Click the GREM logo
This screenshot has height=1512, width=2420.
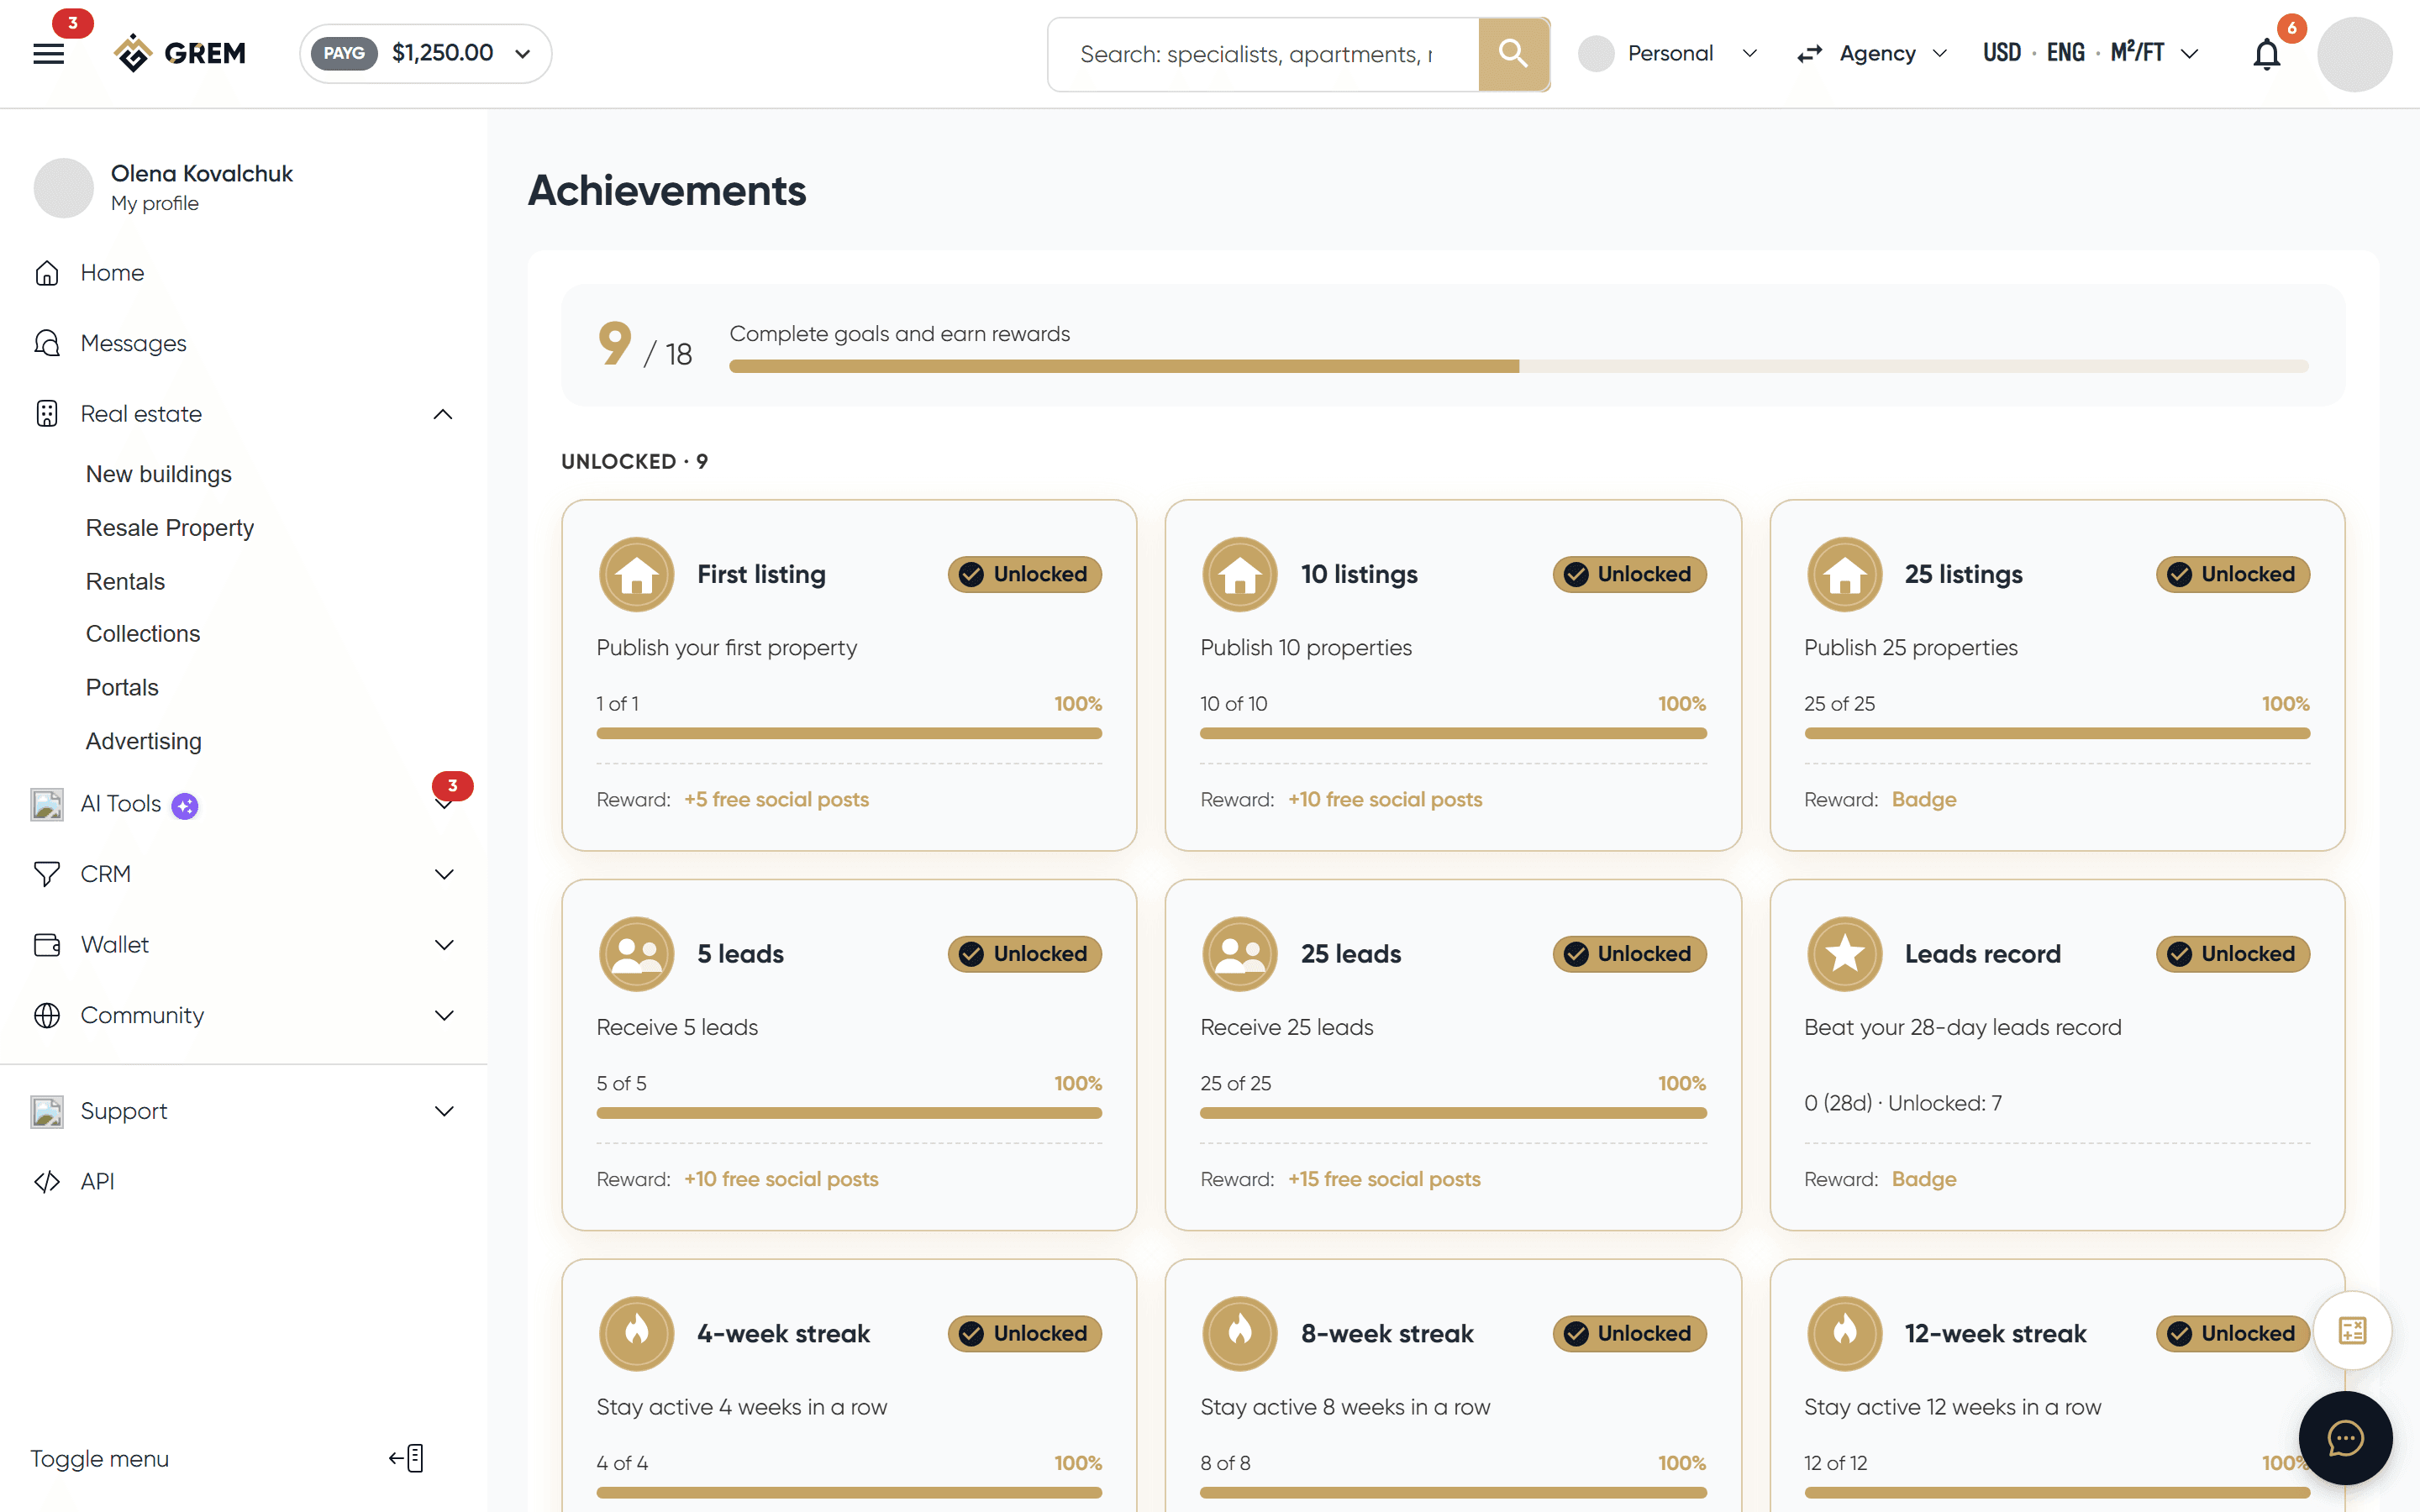[x=180, y=54]
